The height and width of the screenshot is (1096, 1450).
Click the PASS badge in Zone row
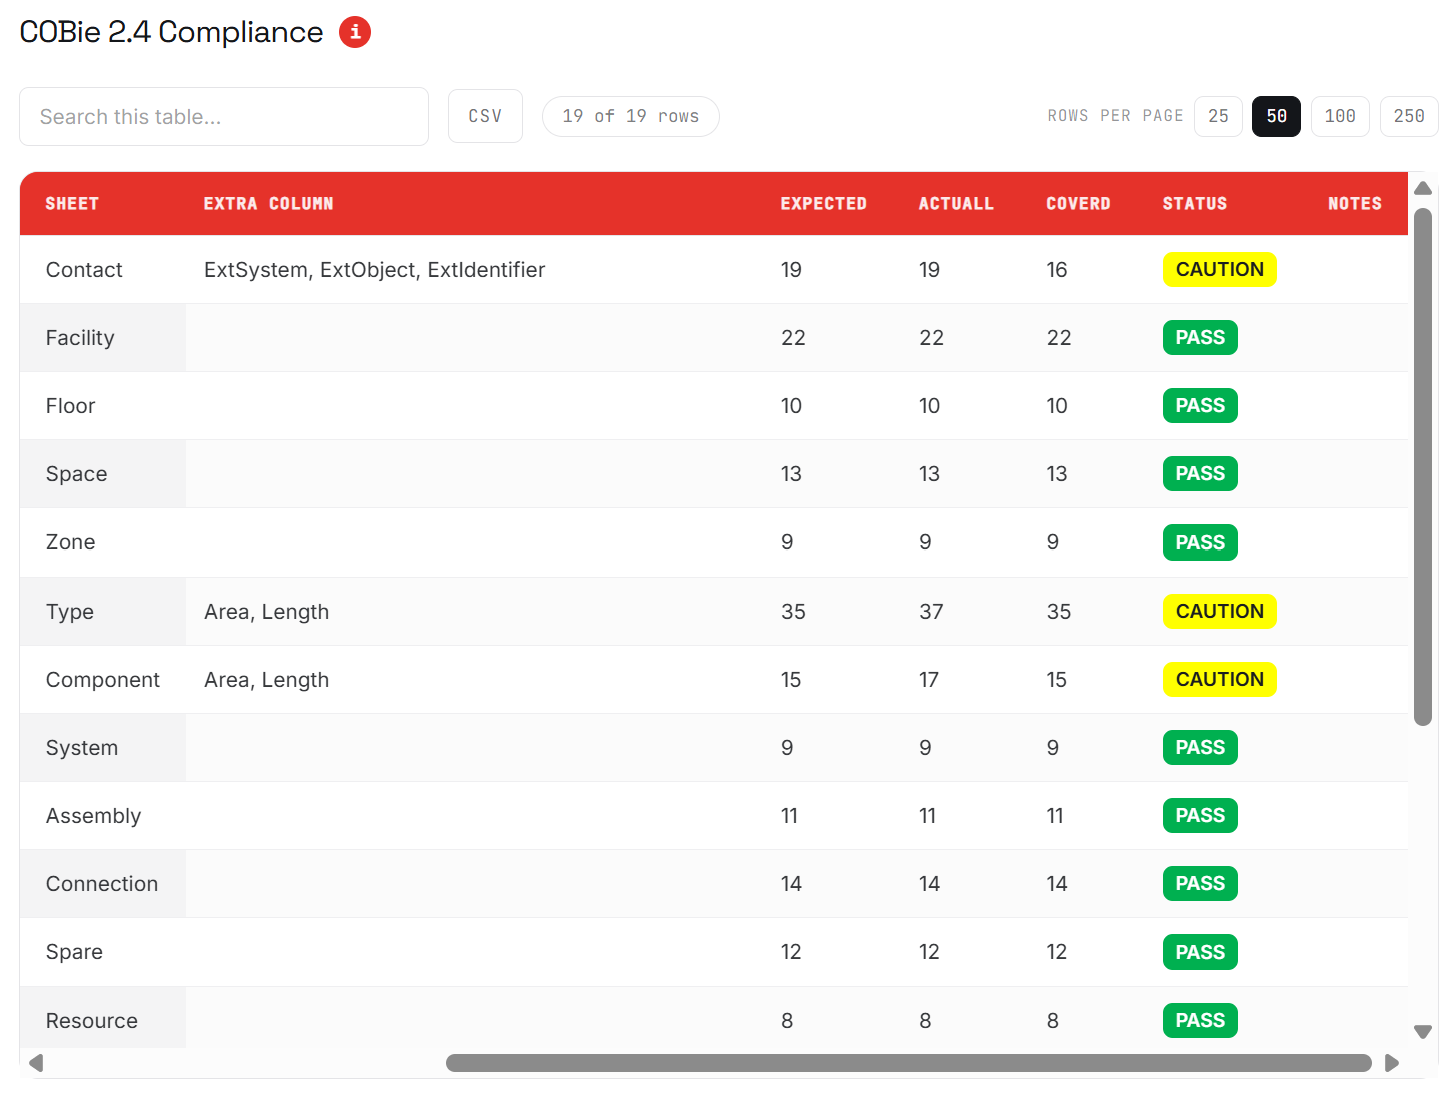(1200, 542)
